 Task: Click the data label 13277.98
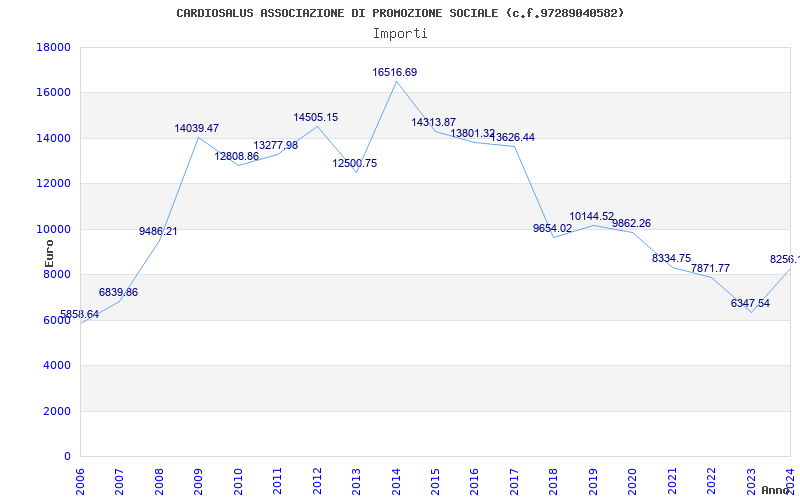click(x=276, y=145)
